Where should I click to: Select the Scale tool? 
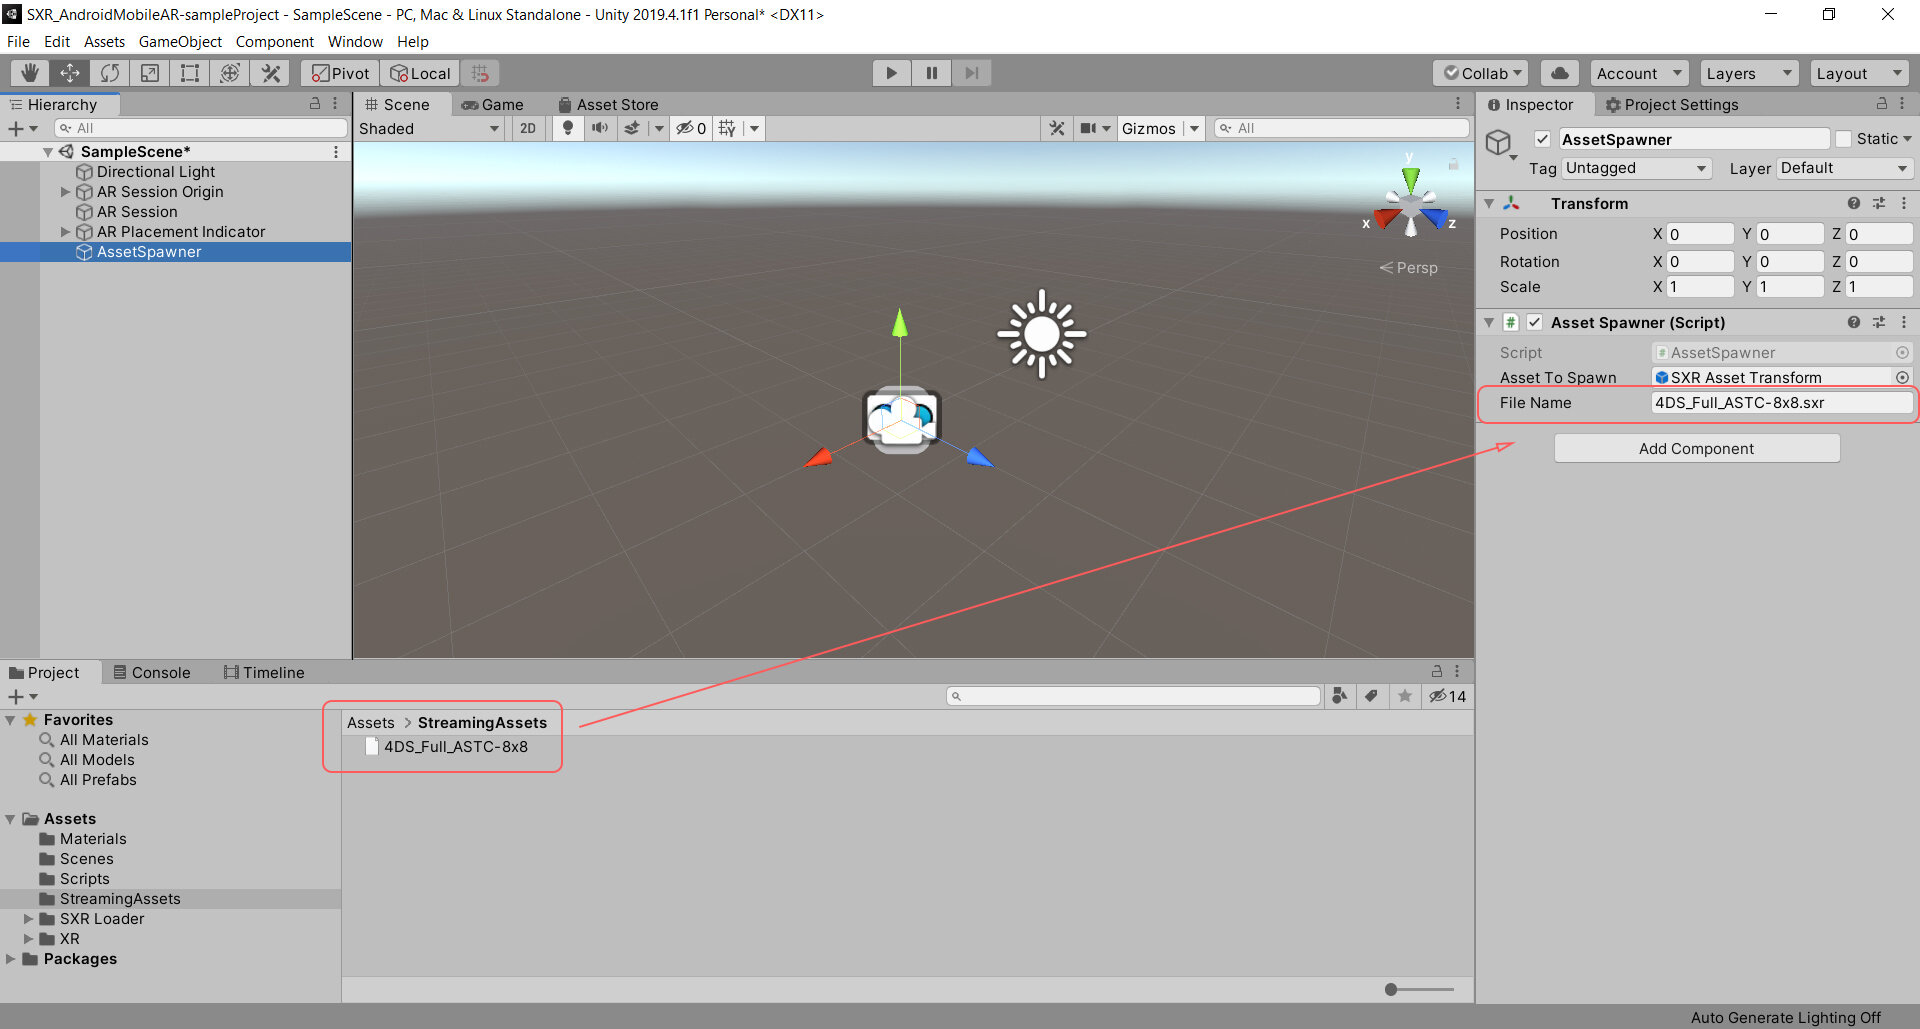click(150, 73)
